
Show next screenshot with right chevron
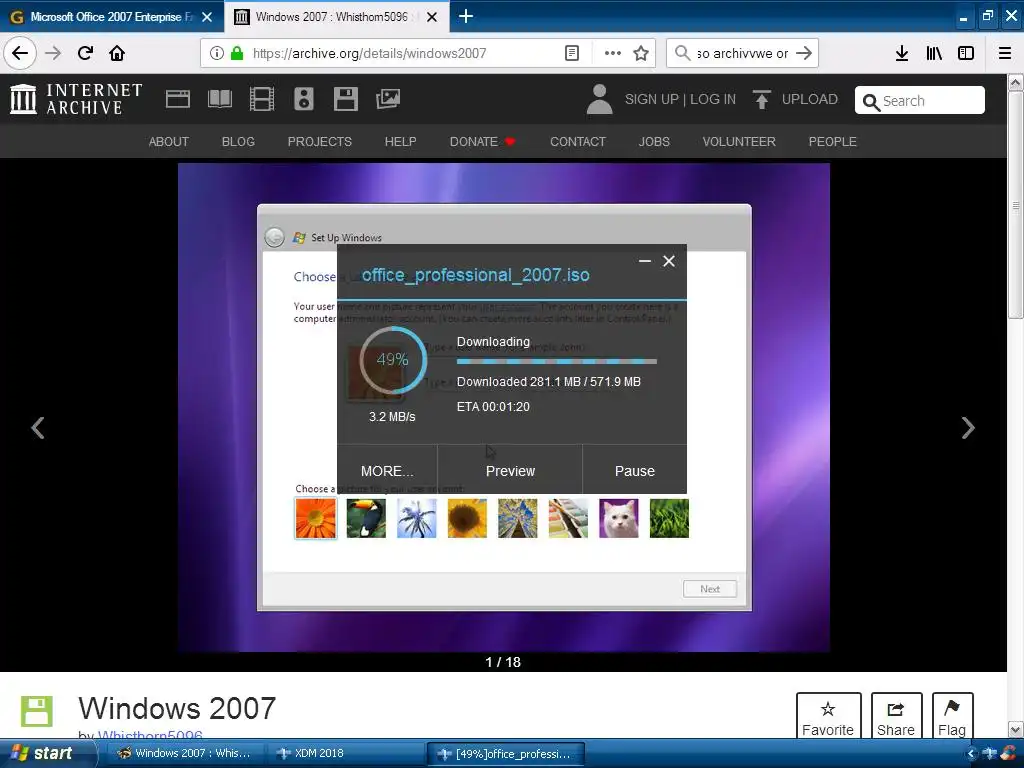(968, 428)
